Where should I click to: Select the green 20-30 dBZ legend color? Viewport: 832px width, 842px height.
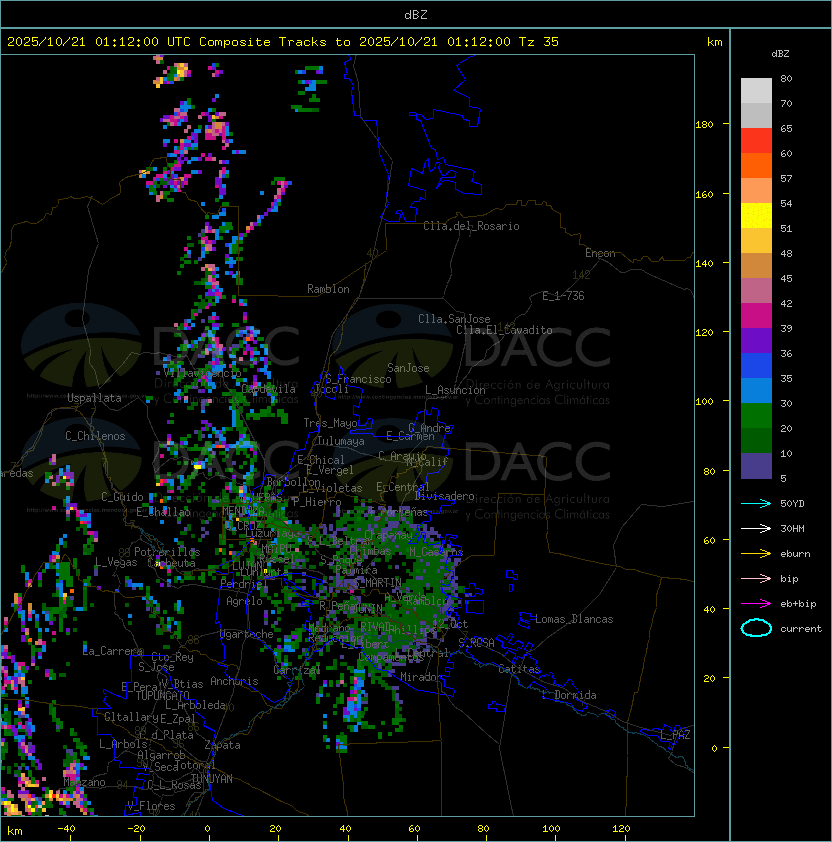[756, 416]
